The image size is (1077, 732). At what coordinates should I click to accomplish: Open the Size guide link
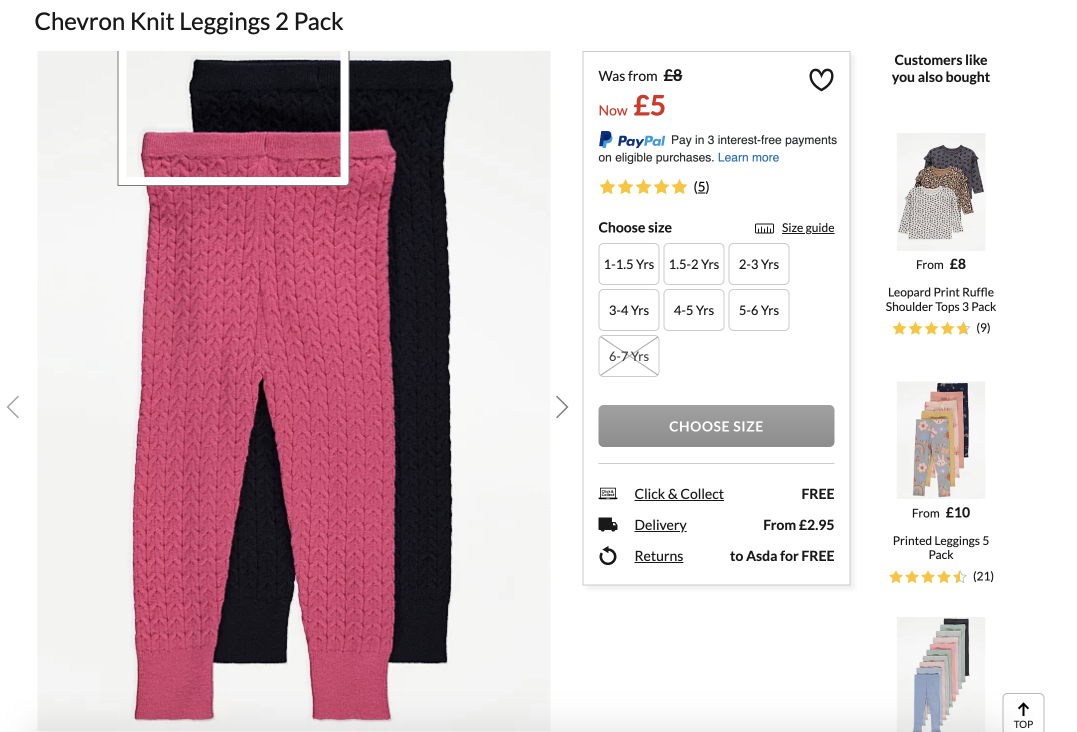click(808, 228)
